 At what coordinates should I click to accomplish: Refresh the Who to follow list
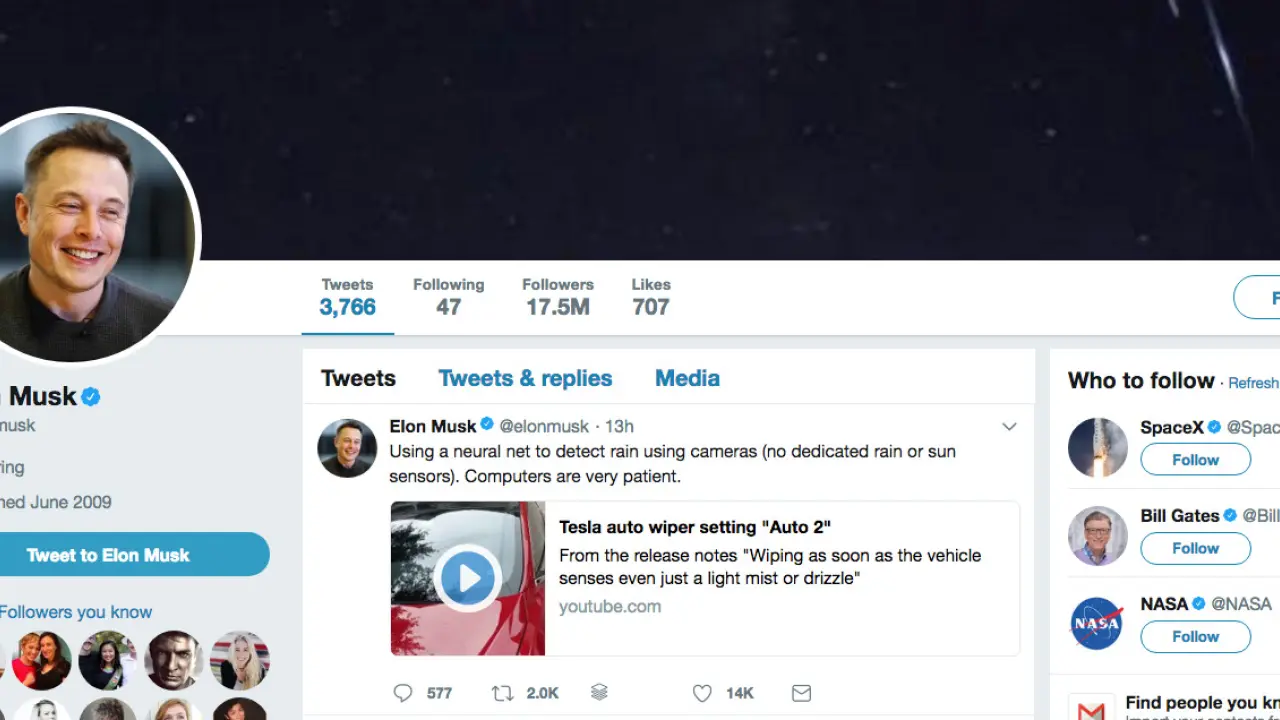(x=1253, y=383)
